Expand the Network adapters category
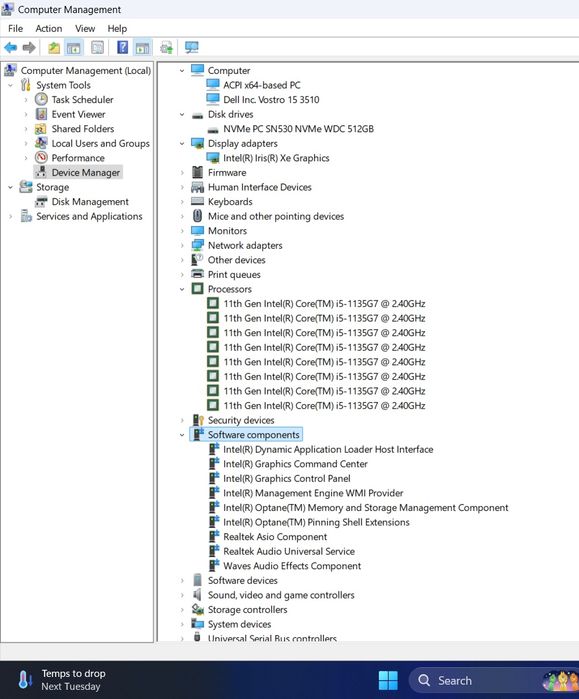 [182, 245]
